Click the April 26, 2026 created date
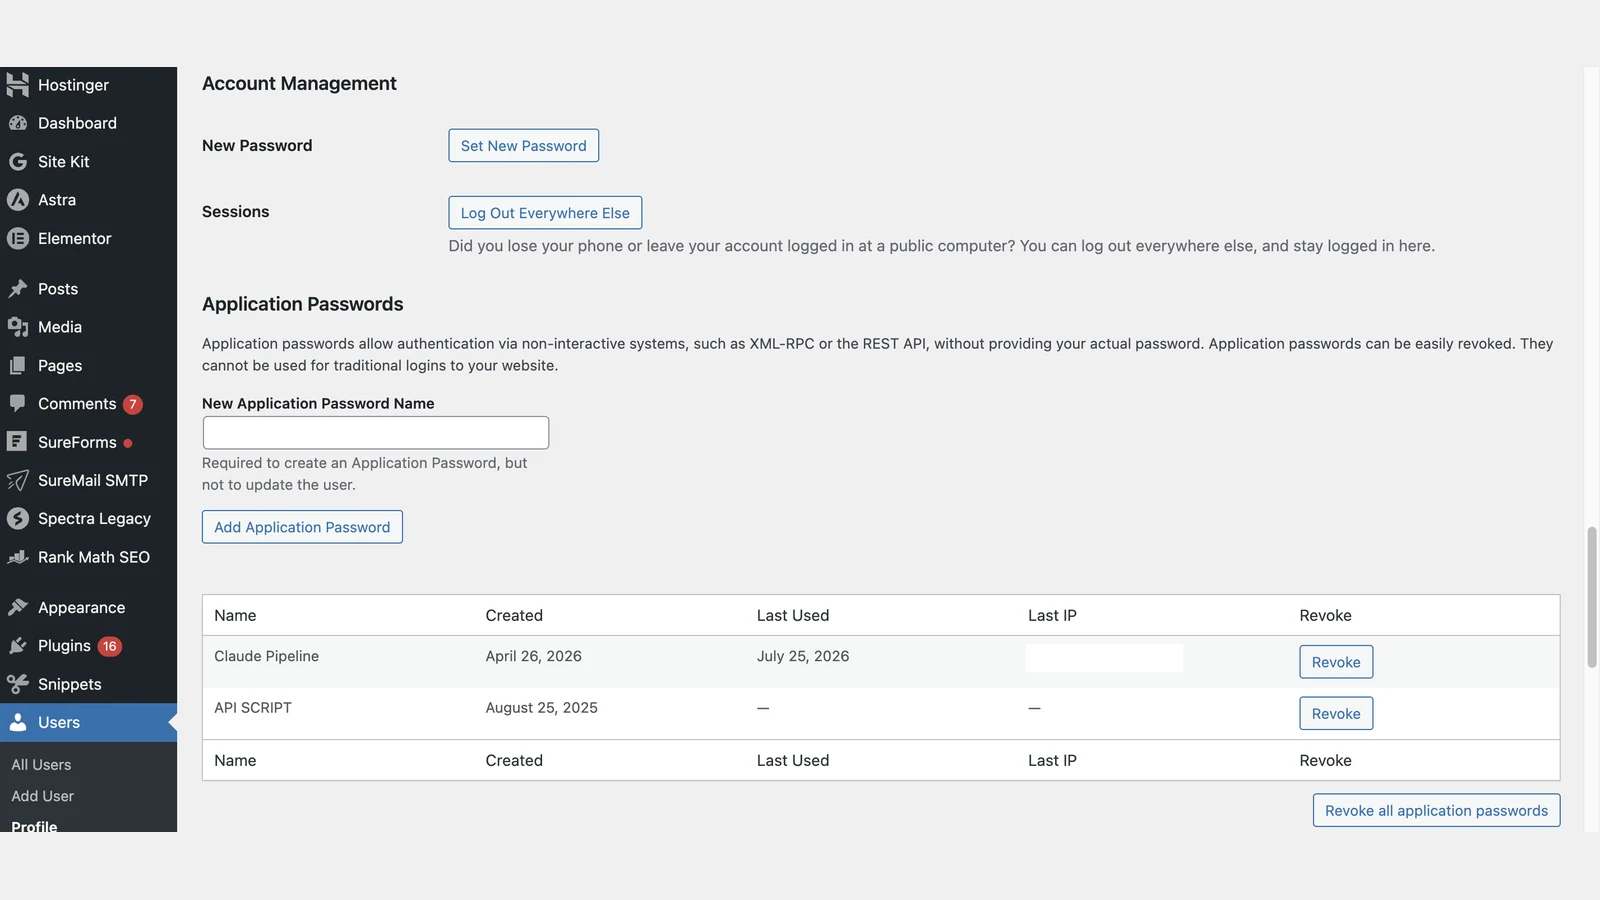Image resolution: width=1600 pixels, height=900 pixels. (534, 656)
